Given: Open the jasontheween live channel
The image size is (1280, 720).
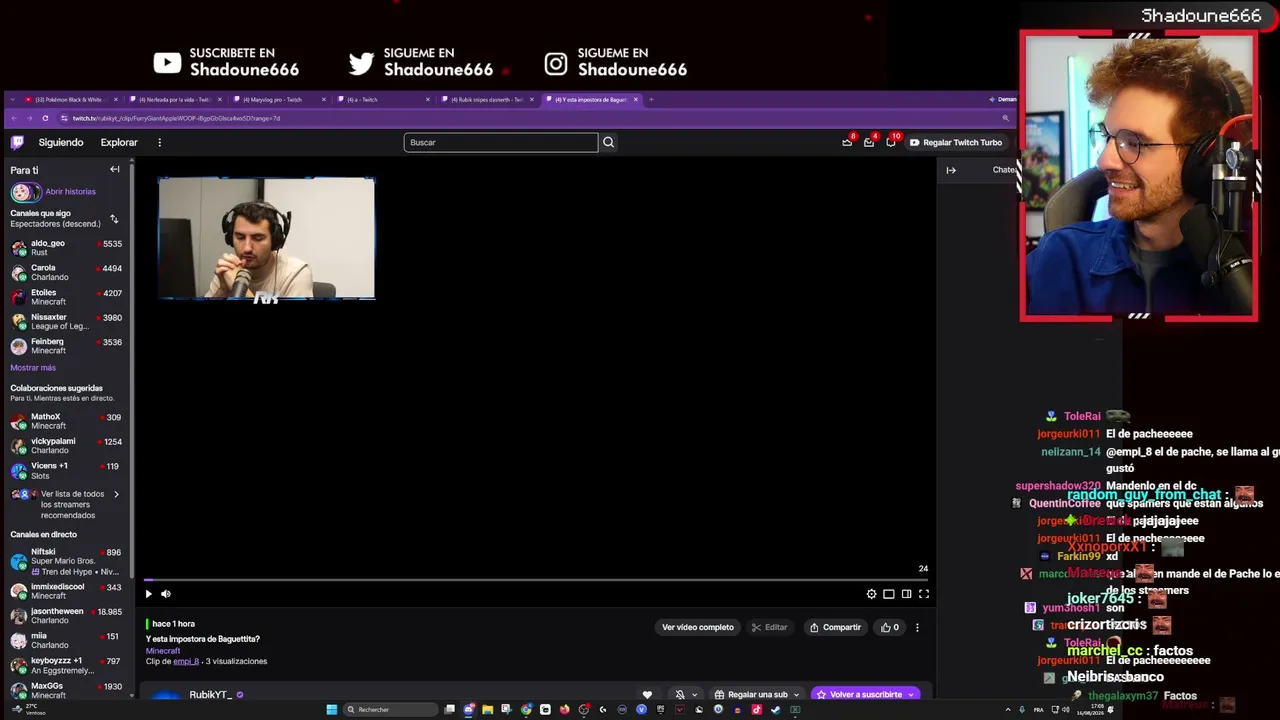Looking at the screenshot, I should coord(66,616).
